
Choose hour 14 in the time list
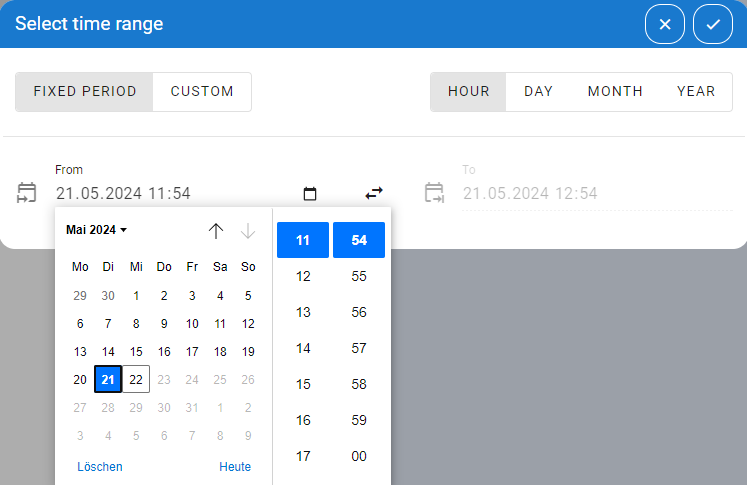[x=303, y=348]
